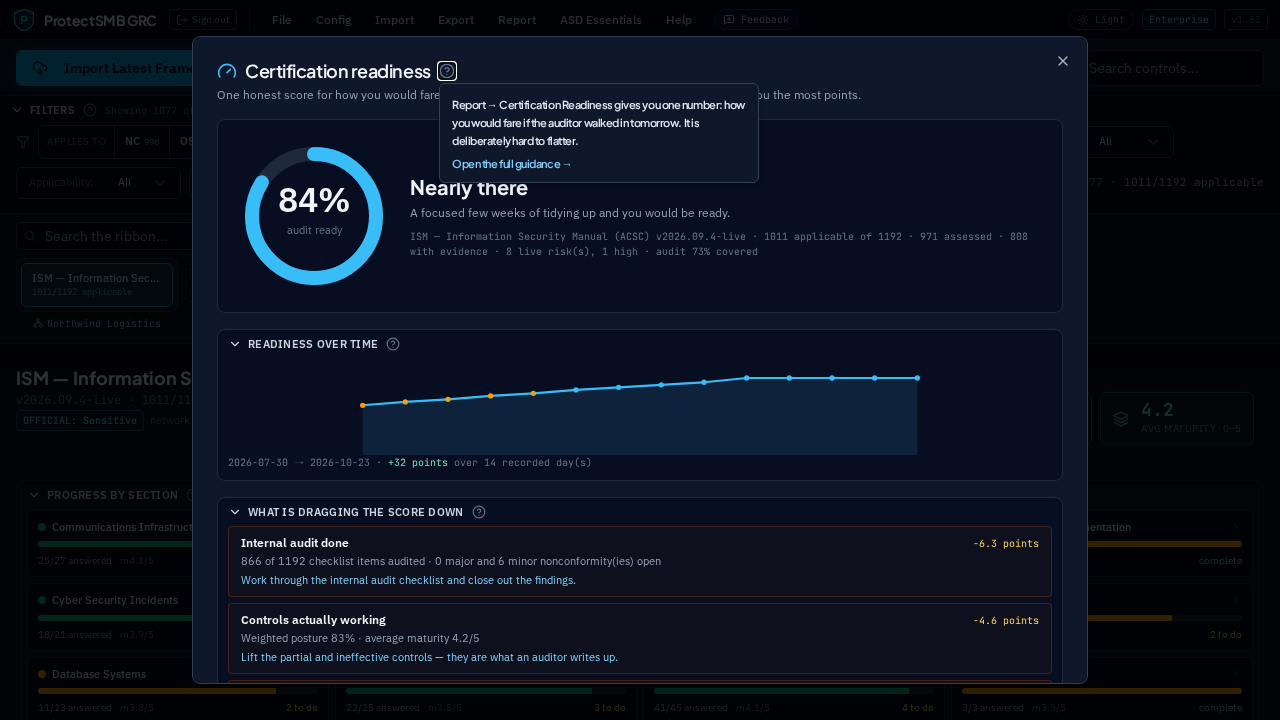This screenshot has height=720, width=1280.
Task: Collapse What is dragging the score down
Action: click(x=235, y=512)
